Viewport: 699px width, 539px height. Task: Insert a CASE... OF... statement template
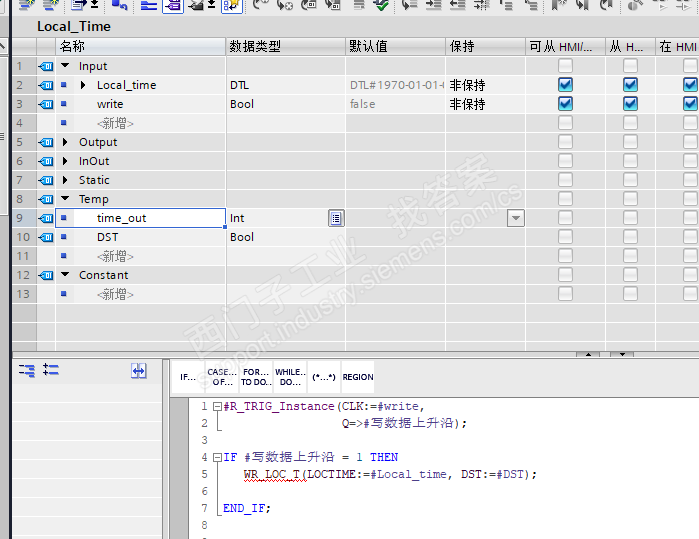[x=222, y=377]
